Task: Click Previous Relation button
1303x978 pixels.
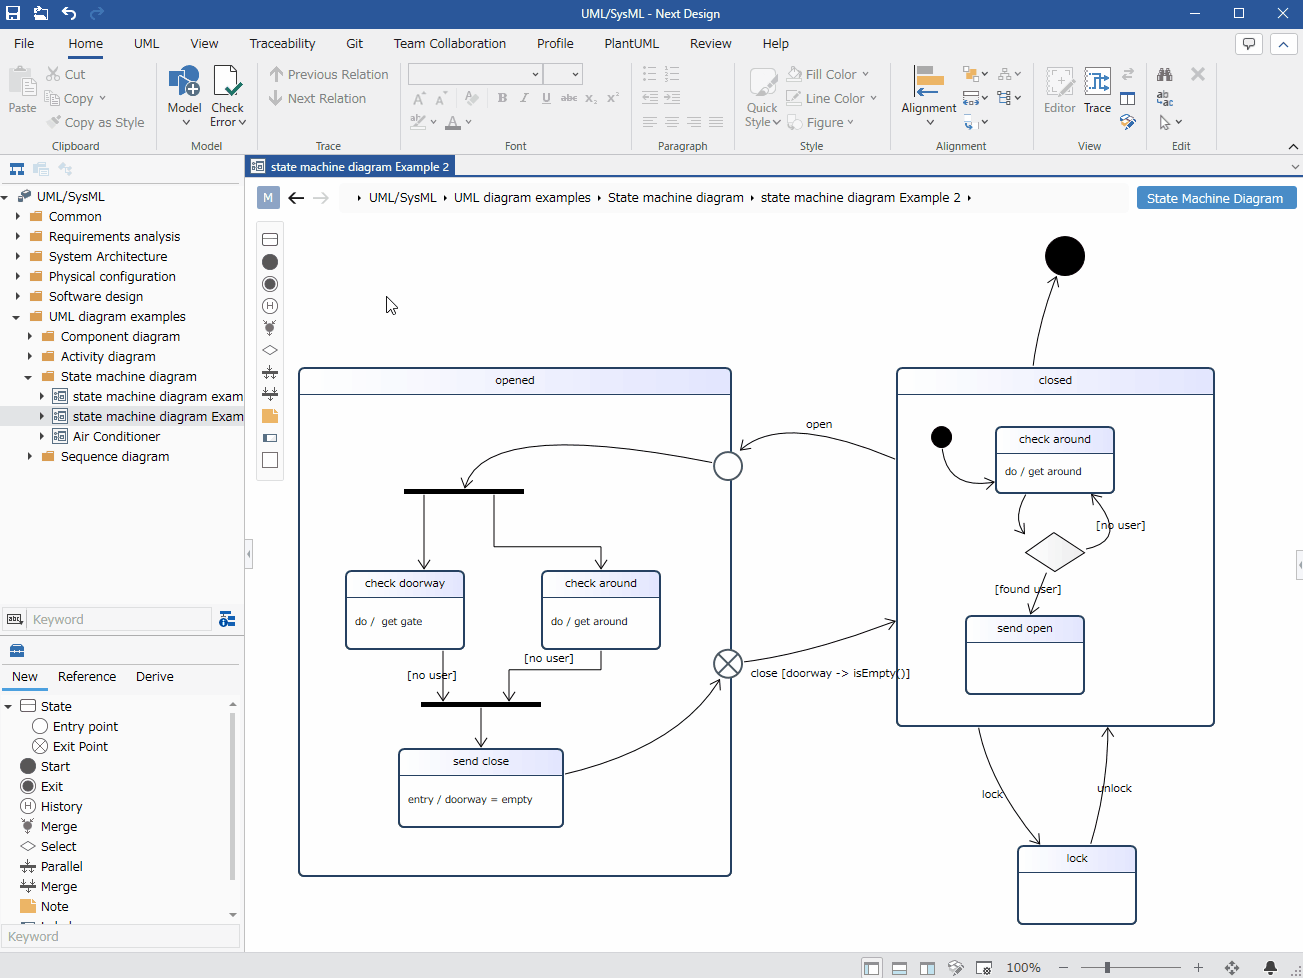Action: (x=329, y=74)
